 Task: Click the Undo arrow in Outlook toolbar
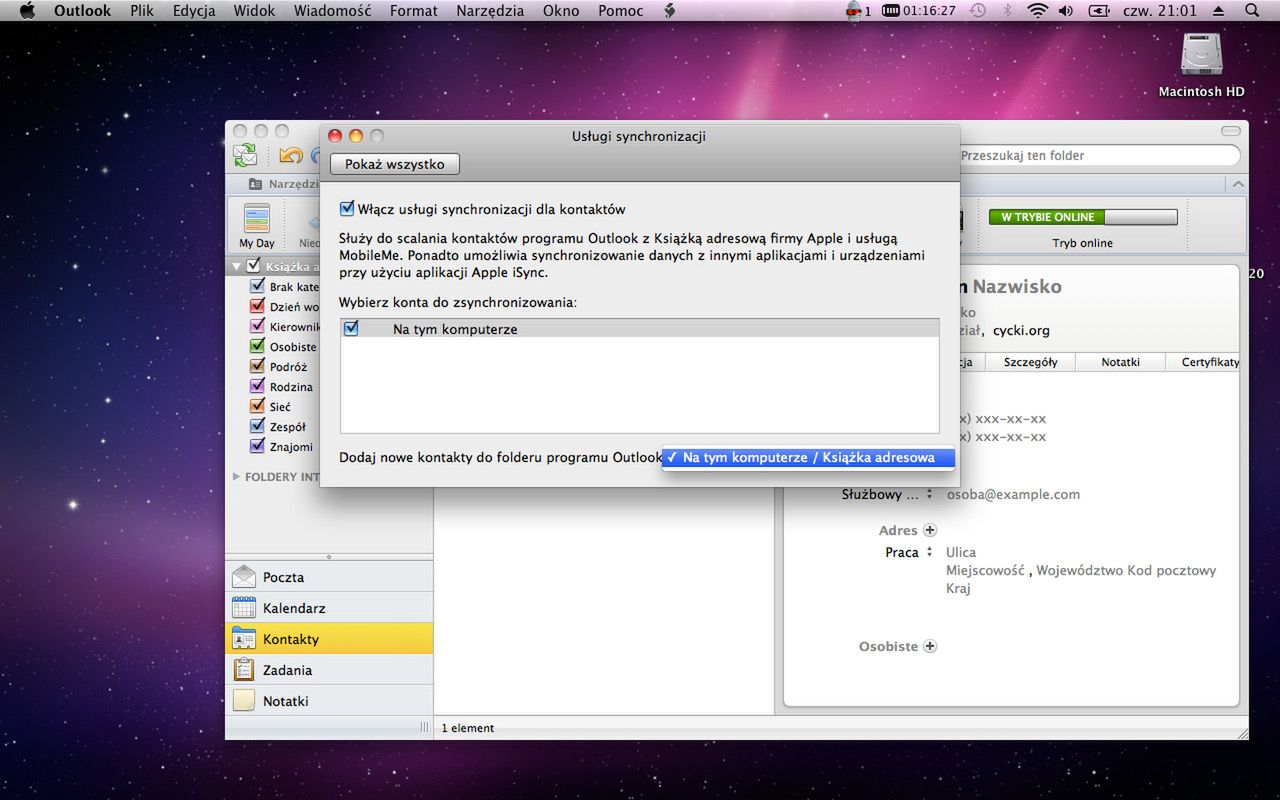291,155
